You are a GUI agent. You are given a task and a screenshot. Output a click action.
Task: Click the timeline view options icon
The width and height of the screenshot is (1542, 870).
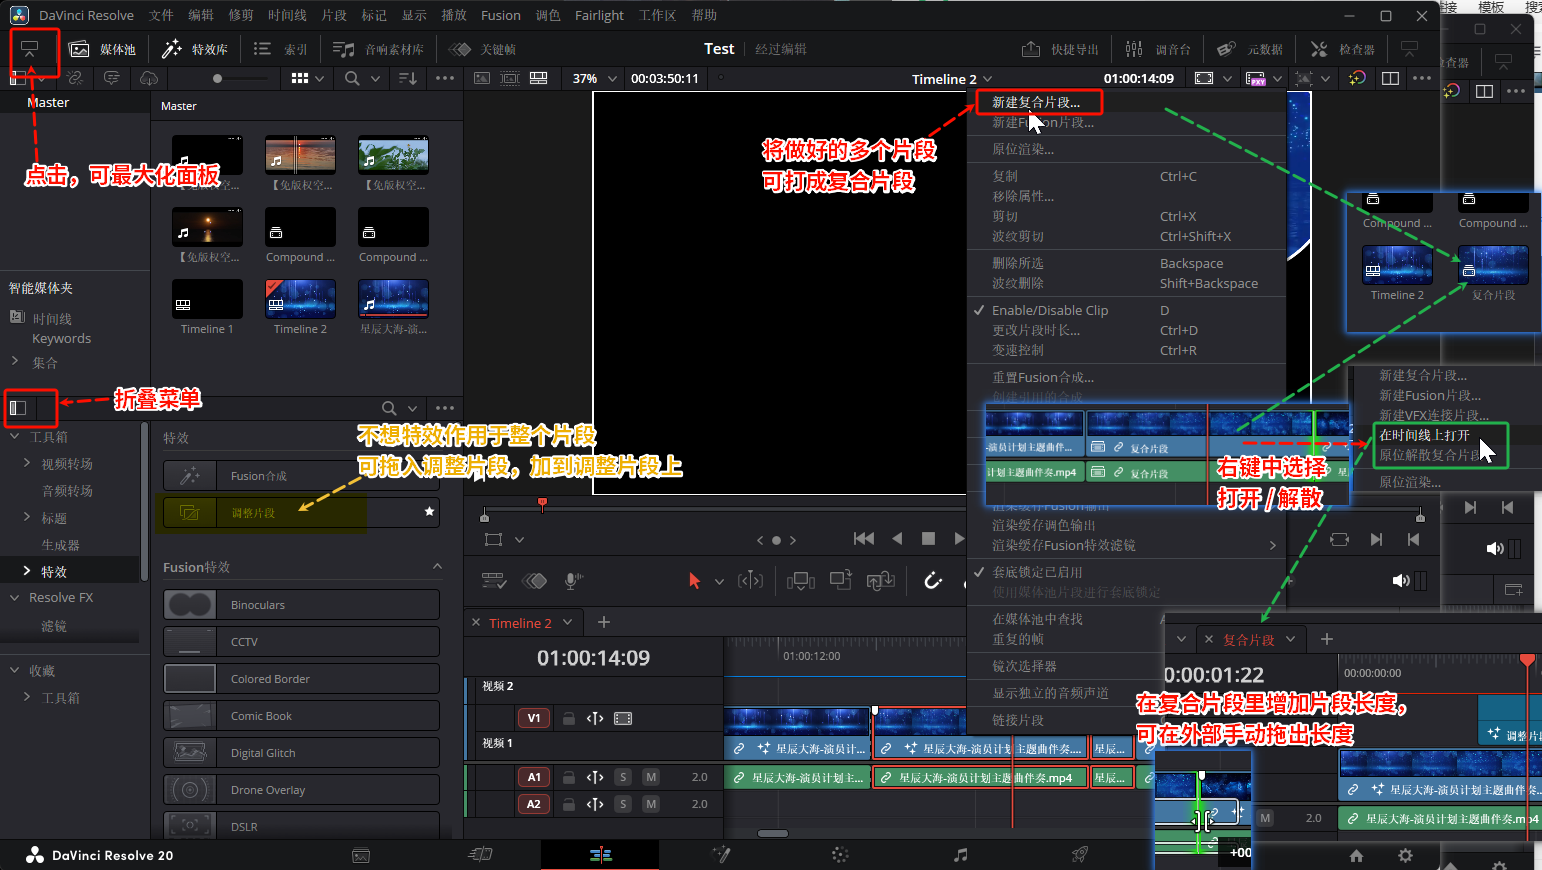click(x=494, y=581)
